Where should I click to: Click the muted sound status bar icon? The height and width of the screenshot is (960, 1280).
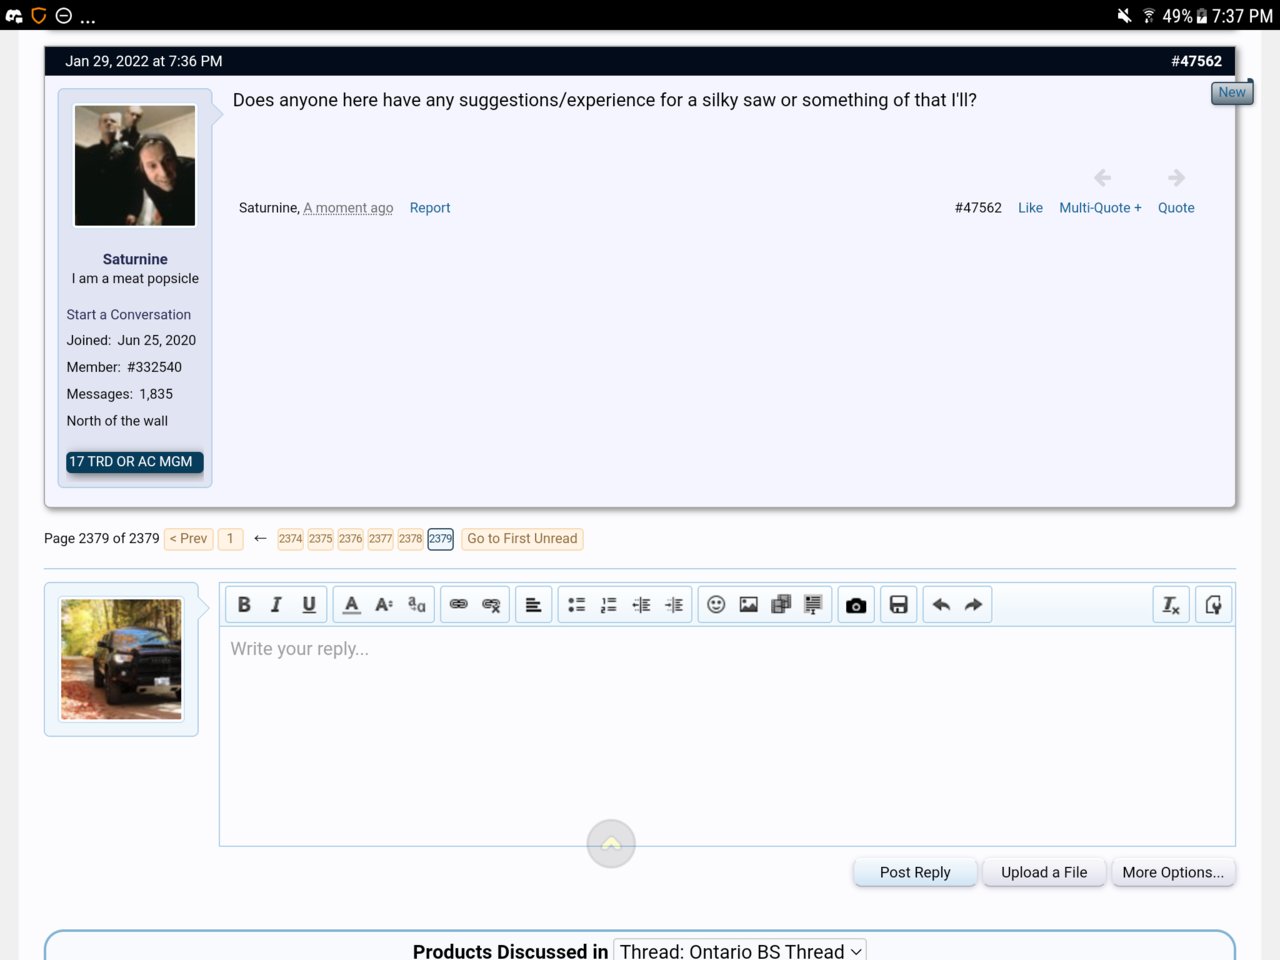coord(1124,15)
